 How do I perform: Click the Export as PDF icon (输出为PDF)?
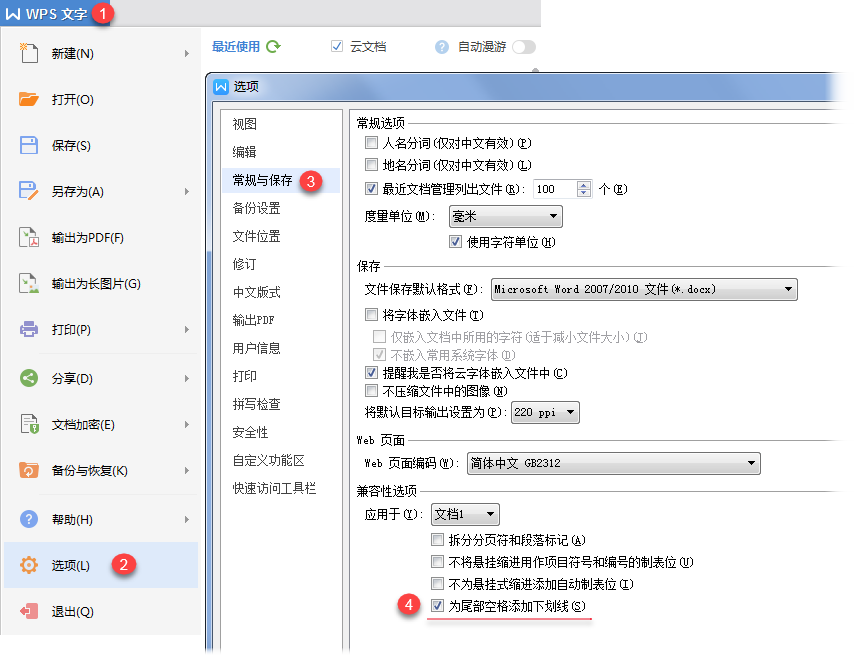point(29,238)
